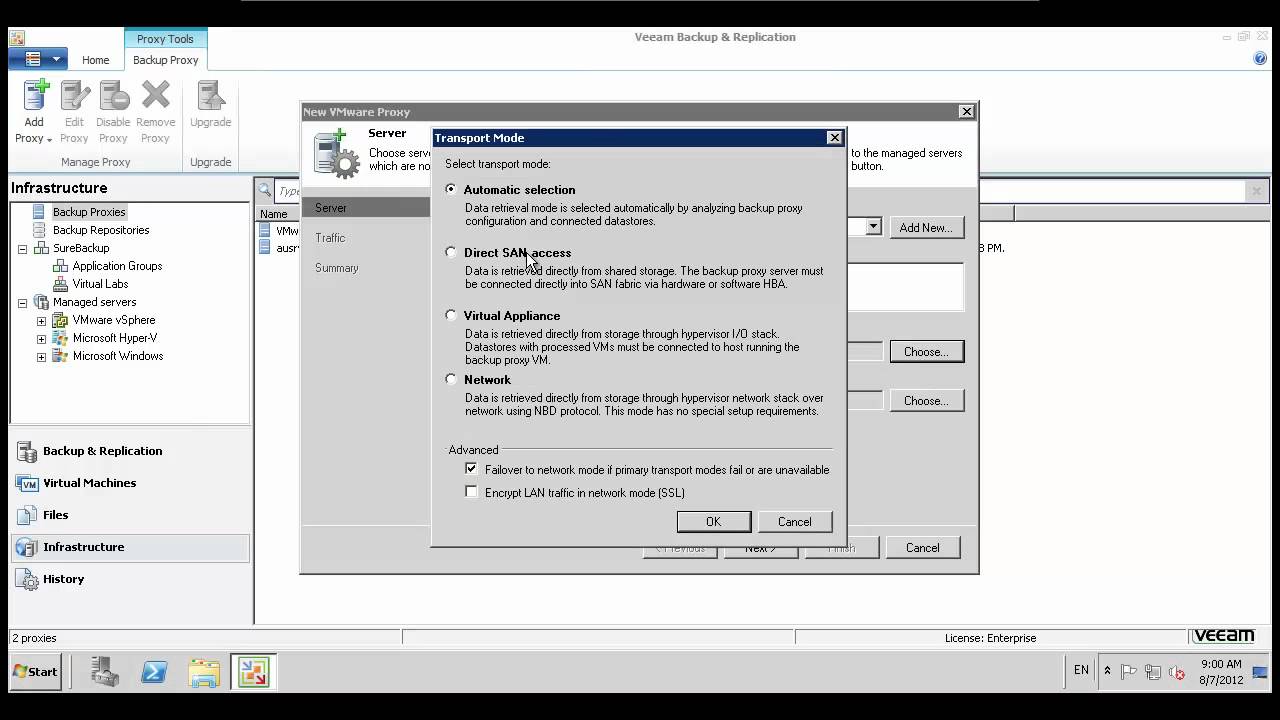Go to the Traffic wizard step

pos(330,238)
